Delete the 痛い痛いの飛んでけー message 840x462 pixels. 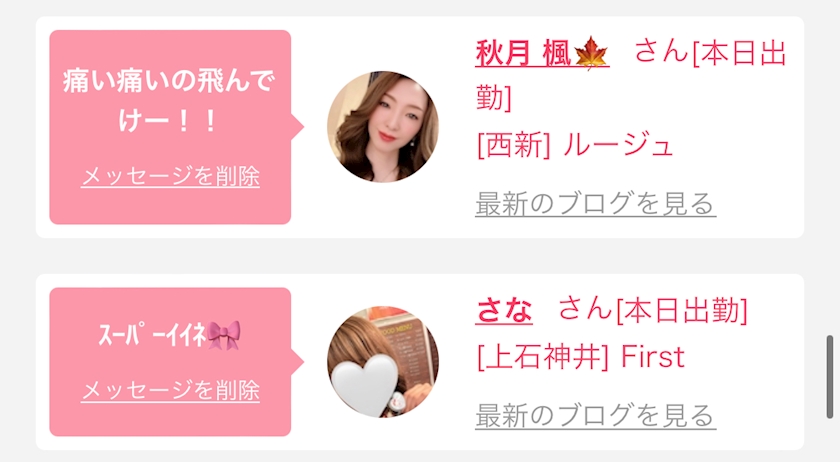coord(170,176)
